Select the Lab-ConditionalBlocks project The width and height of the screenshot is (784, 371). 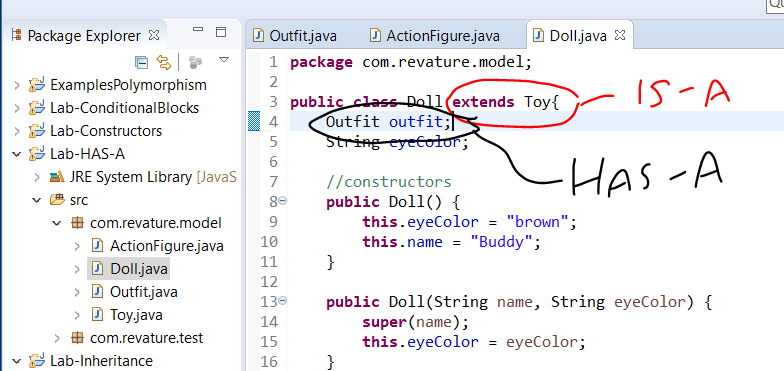pos(124,108)
